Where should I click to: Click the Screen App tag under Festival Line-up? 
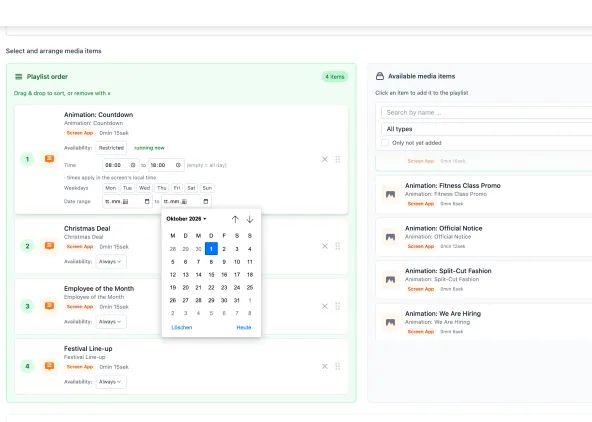click(80, 367)
